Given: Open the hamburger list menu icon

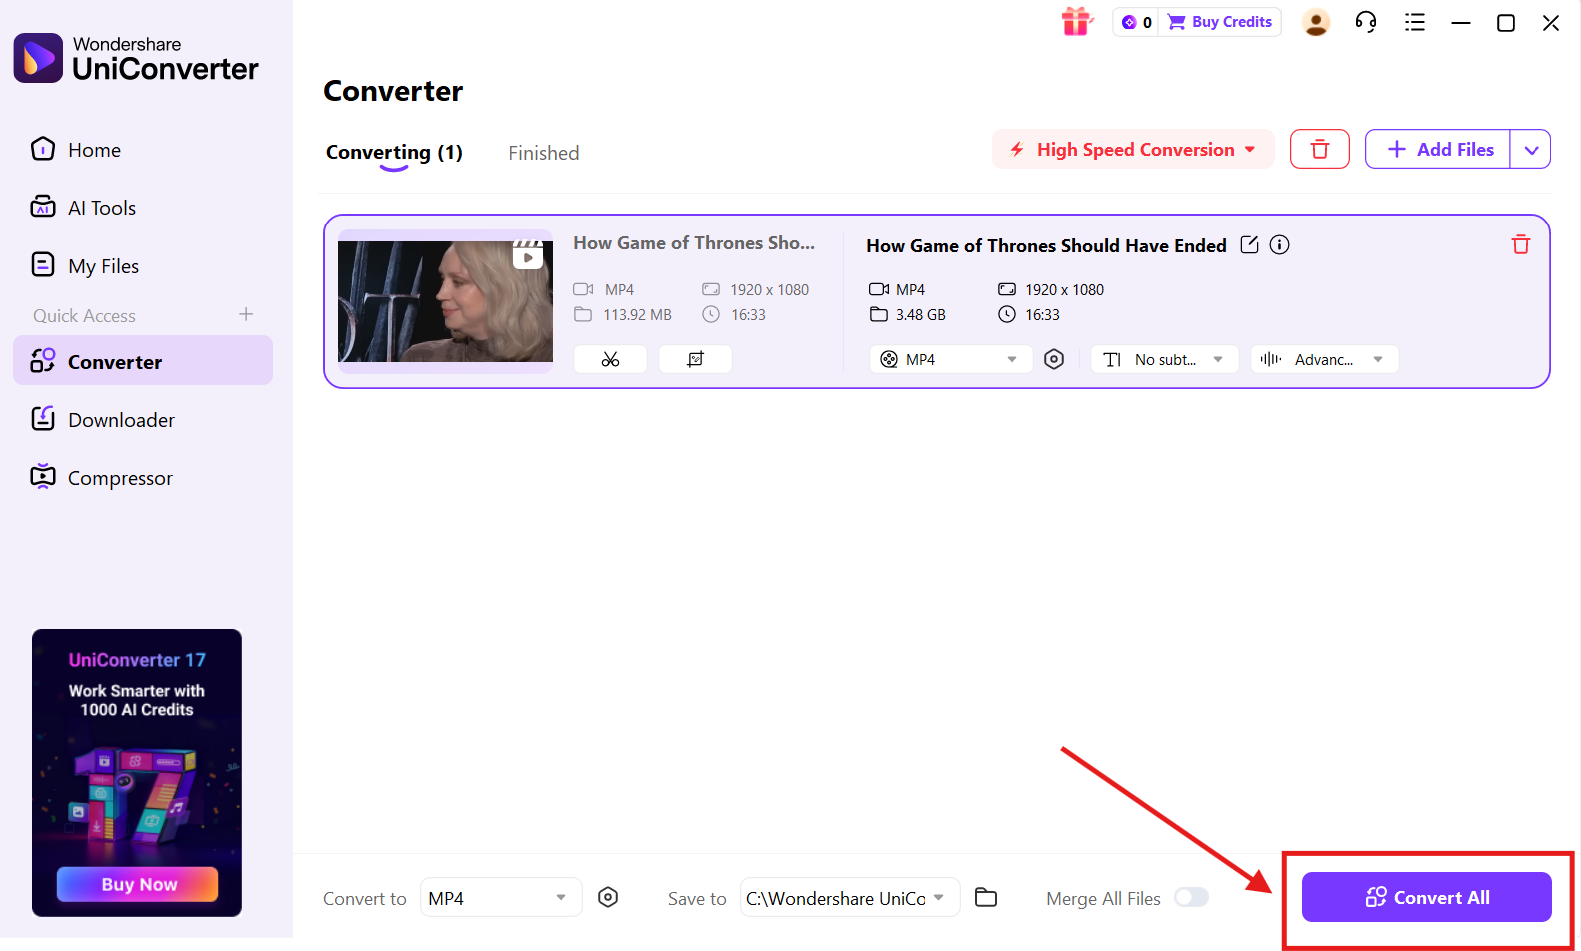Looking at the screenshot, I should 1415,22.
